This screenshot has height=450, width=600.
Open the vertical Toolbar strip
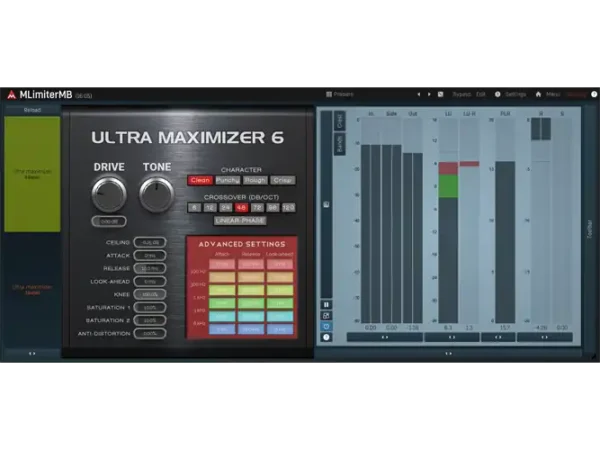click(x=590, y=230)
